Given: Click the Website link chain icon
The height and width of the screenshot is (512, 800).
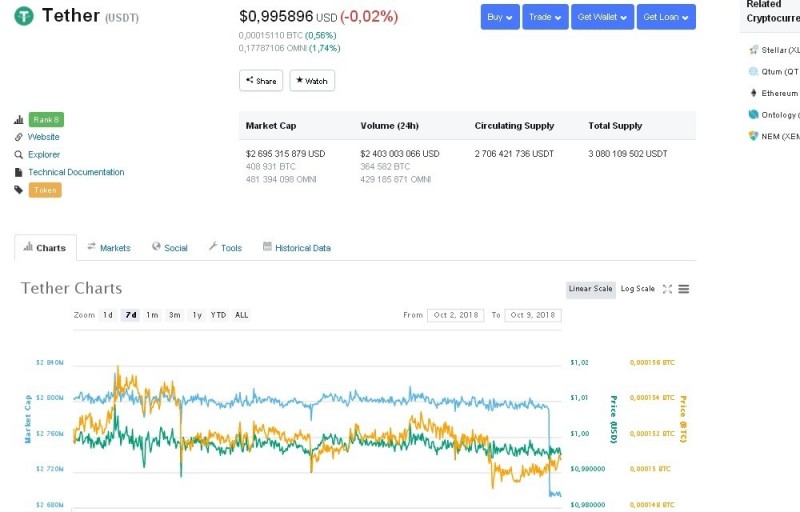Looking at the screenshot, I should (19, 137).
